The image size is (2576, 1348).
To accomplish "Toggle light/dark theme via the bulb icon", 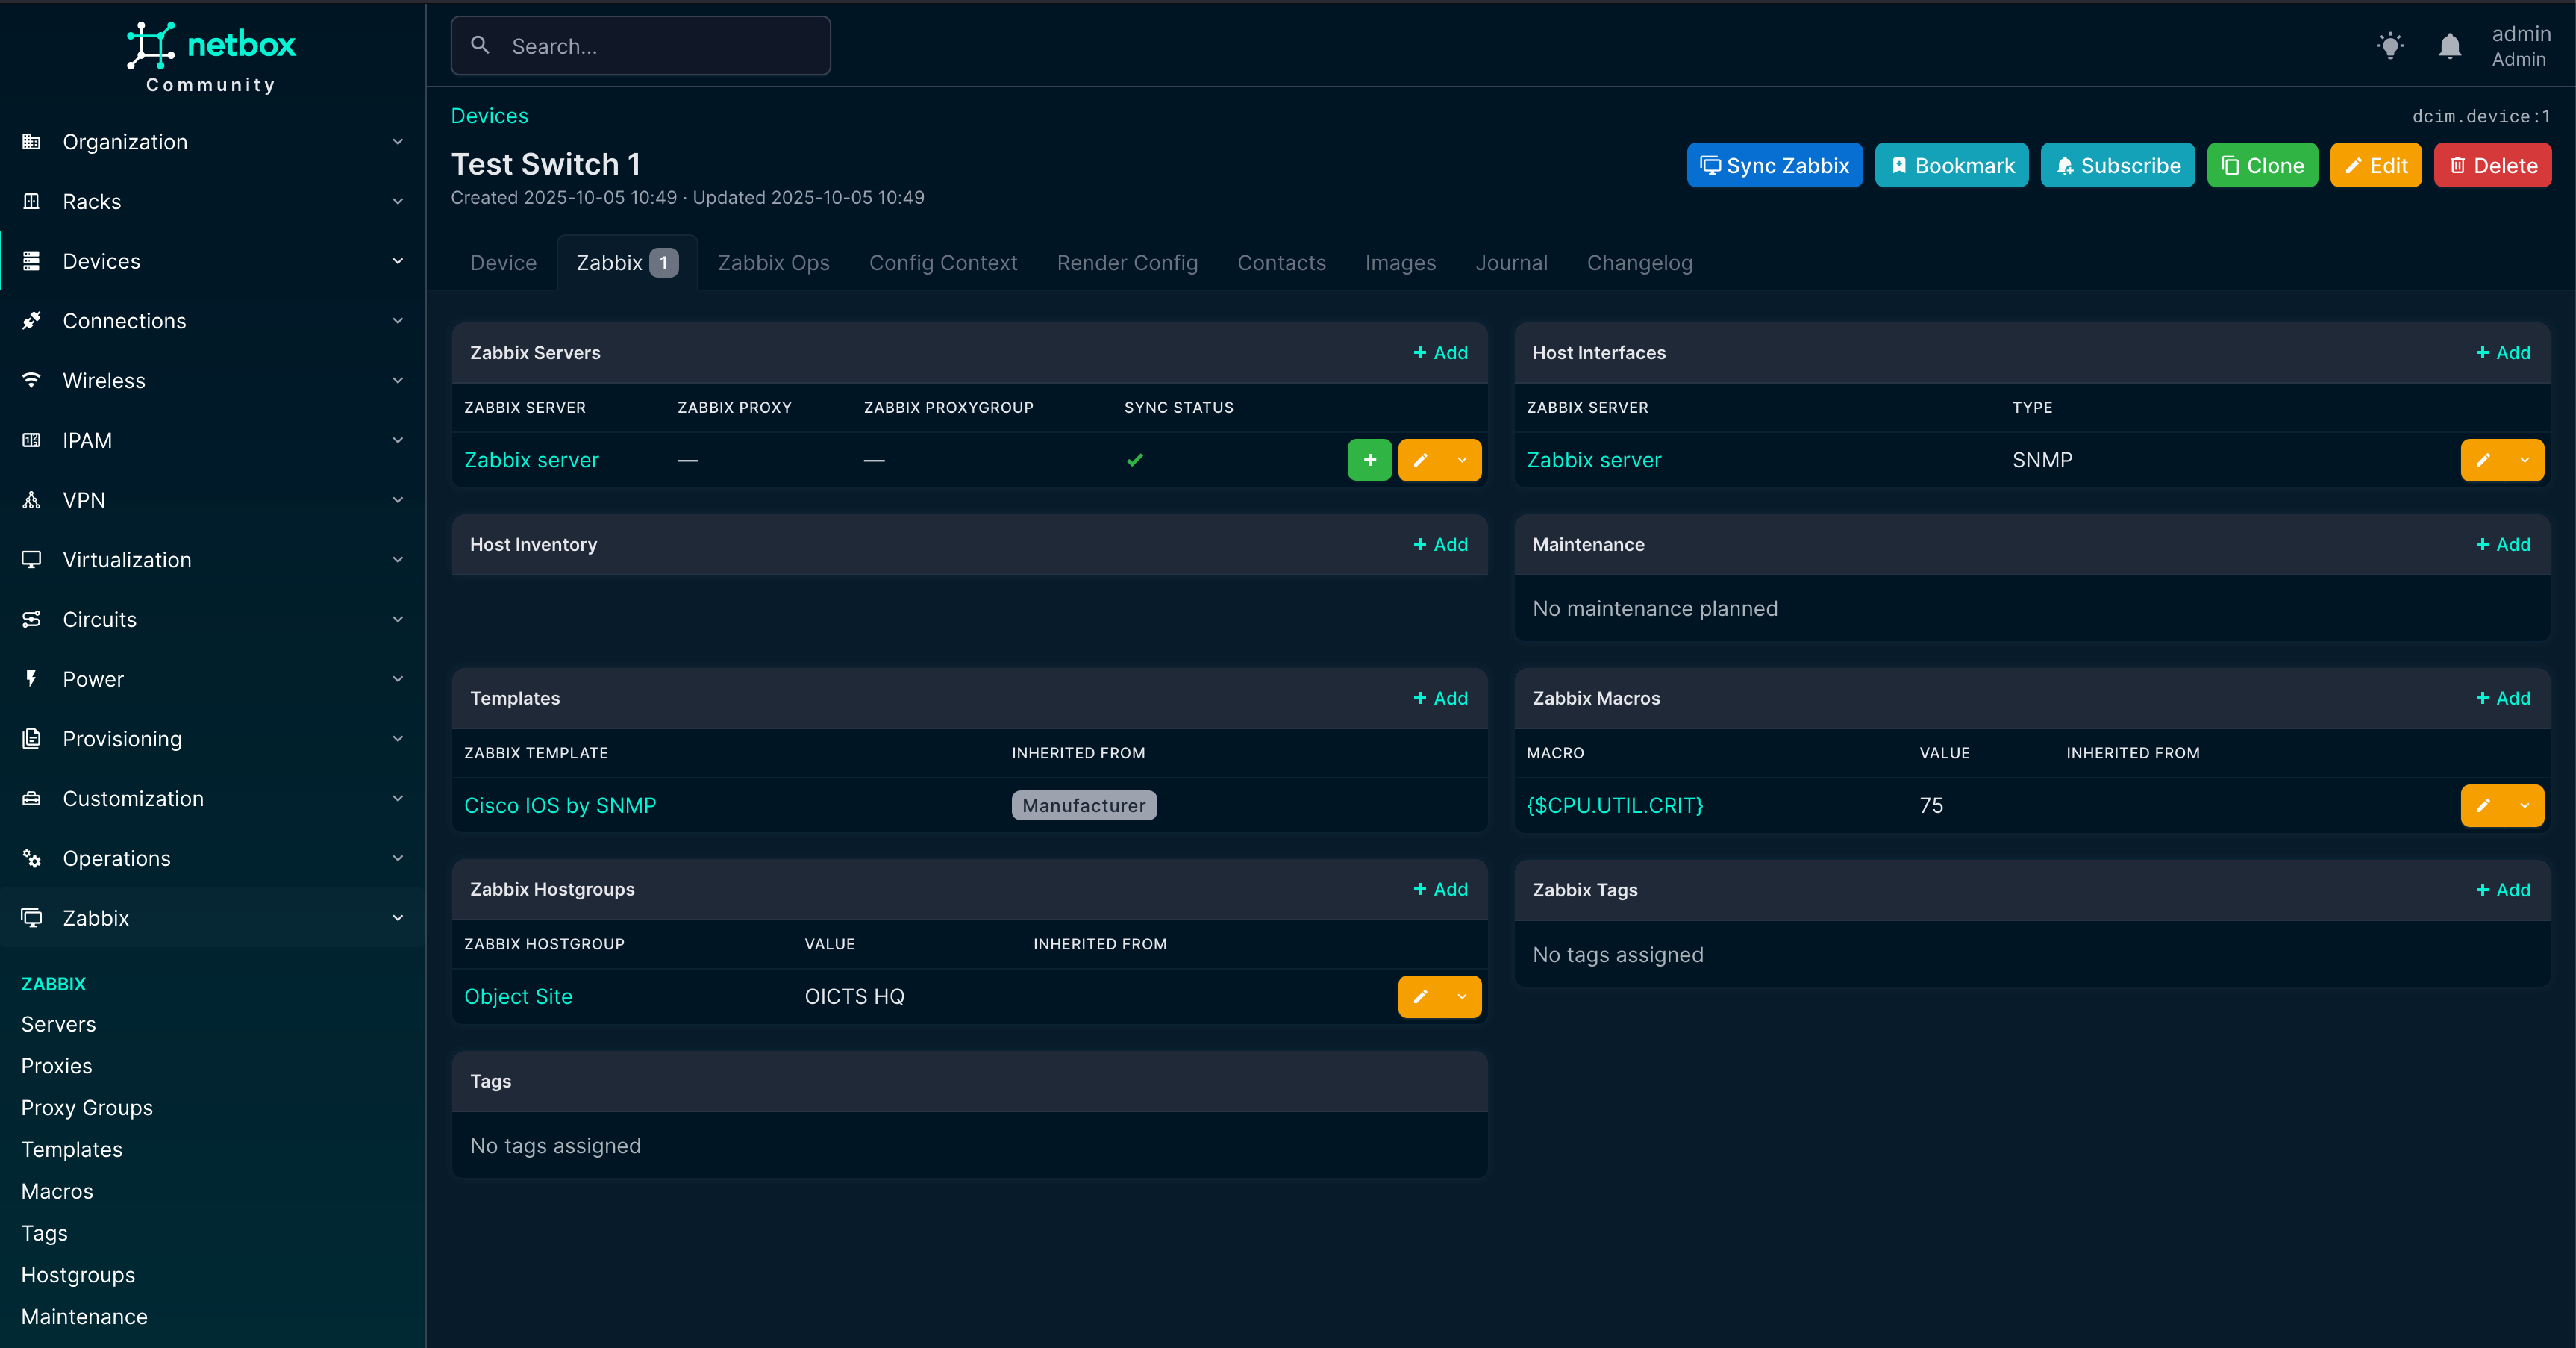I will 2390,46.
